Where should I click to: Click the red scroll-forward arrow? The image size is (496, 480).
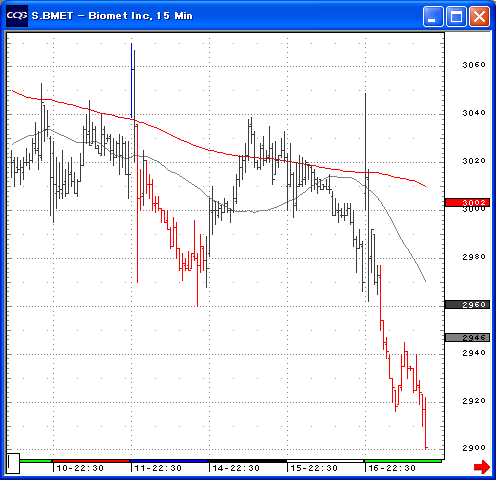point(482,467)
